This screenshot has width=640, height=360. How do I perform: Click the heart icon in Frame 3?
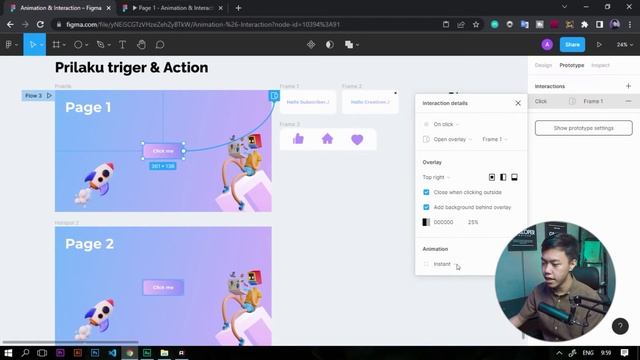(x=357, y=140)
